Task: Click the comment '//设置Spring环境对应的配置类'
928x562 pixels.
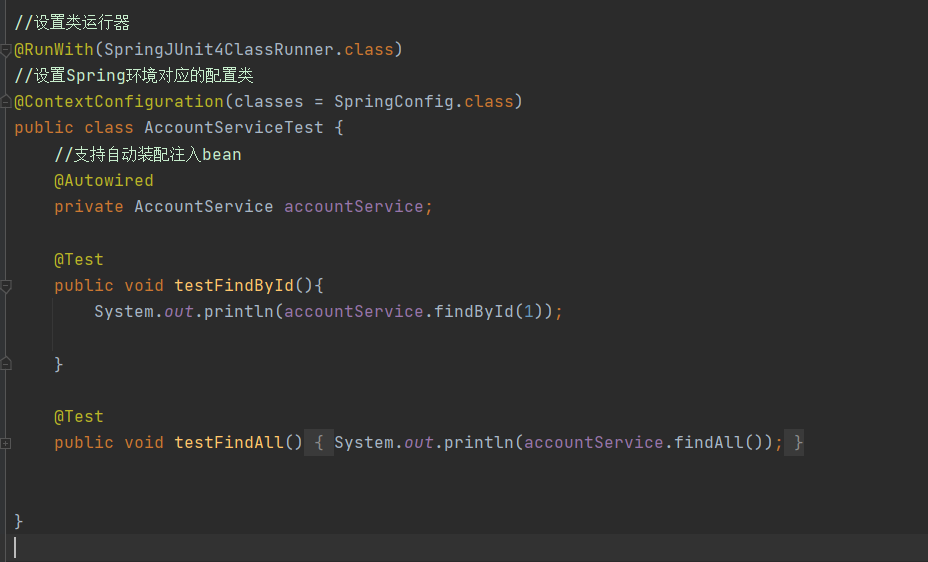Action: [134, 76]
